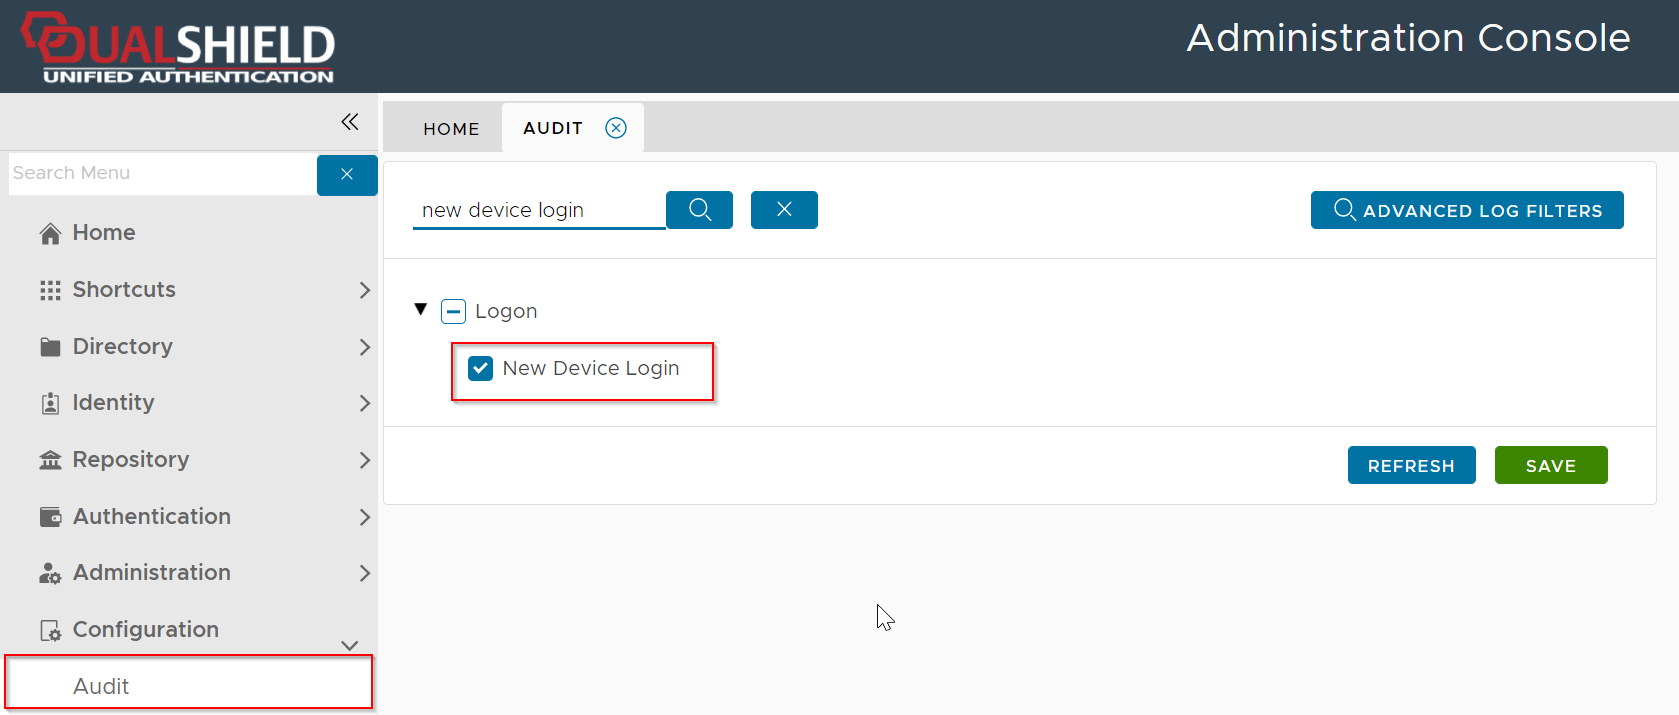The height and width of the screenshot is (715, 1679).
Task: Open the Shortcuts menu item
Action: 124,290
